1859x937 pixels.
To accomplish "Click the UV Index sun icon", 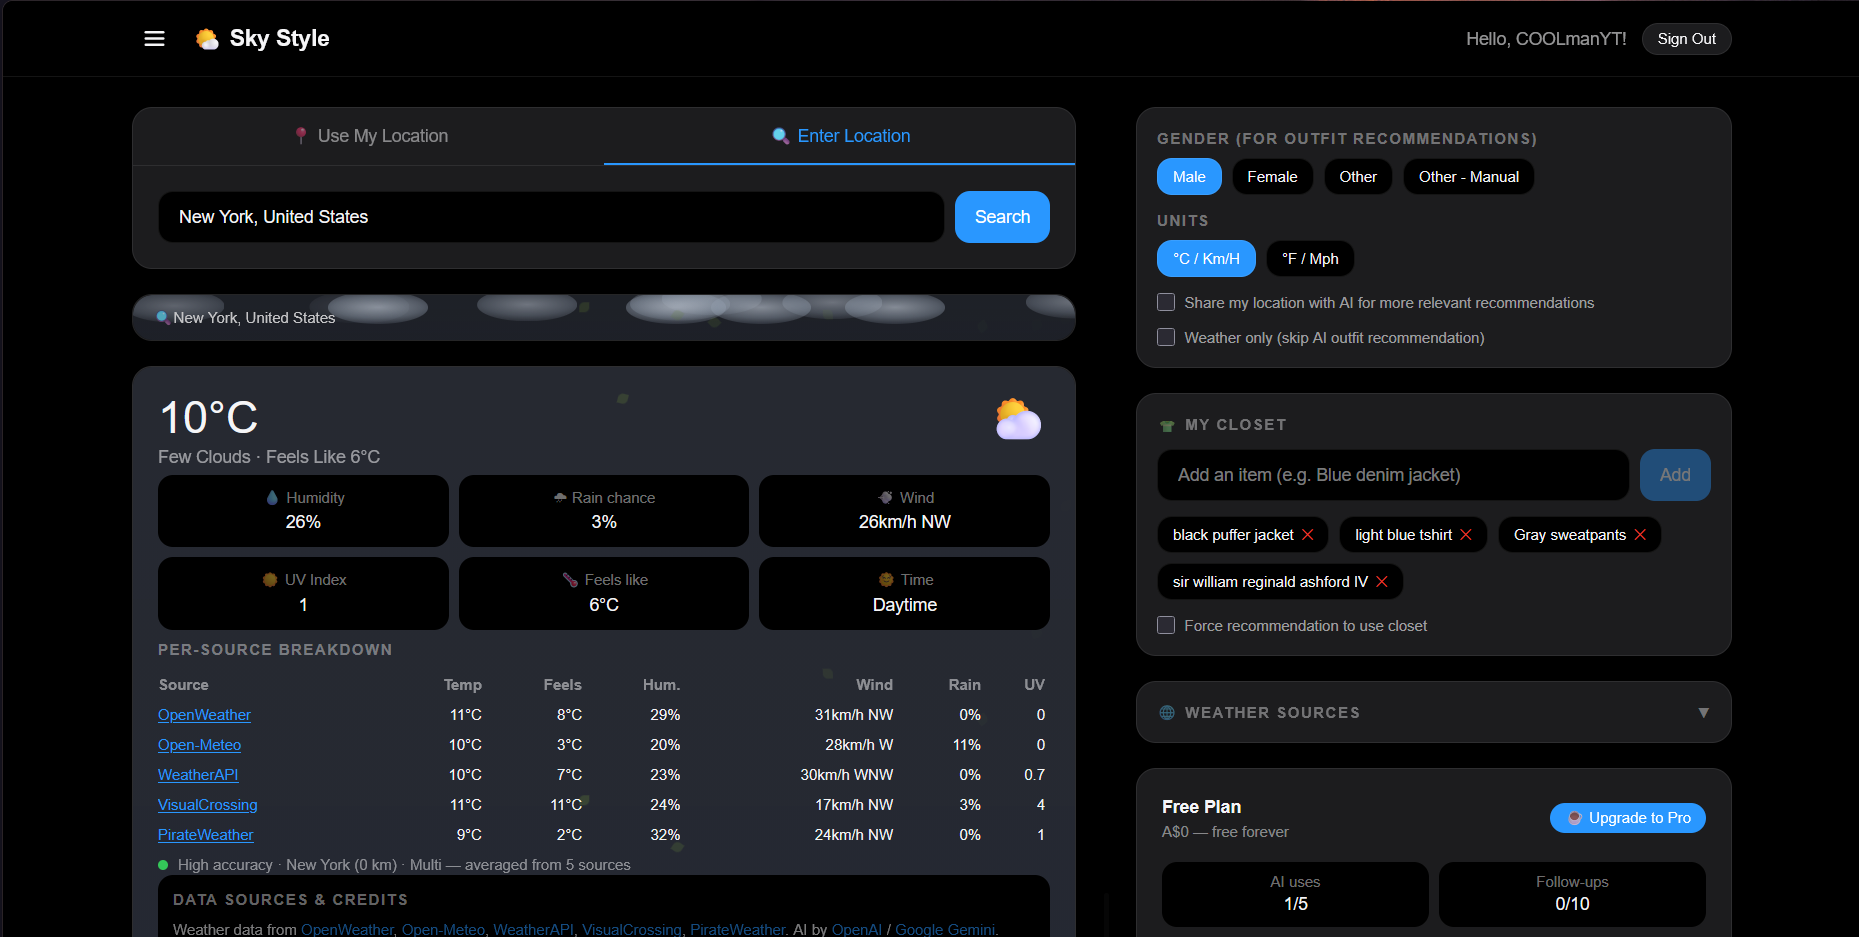I will 270,580.
